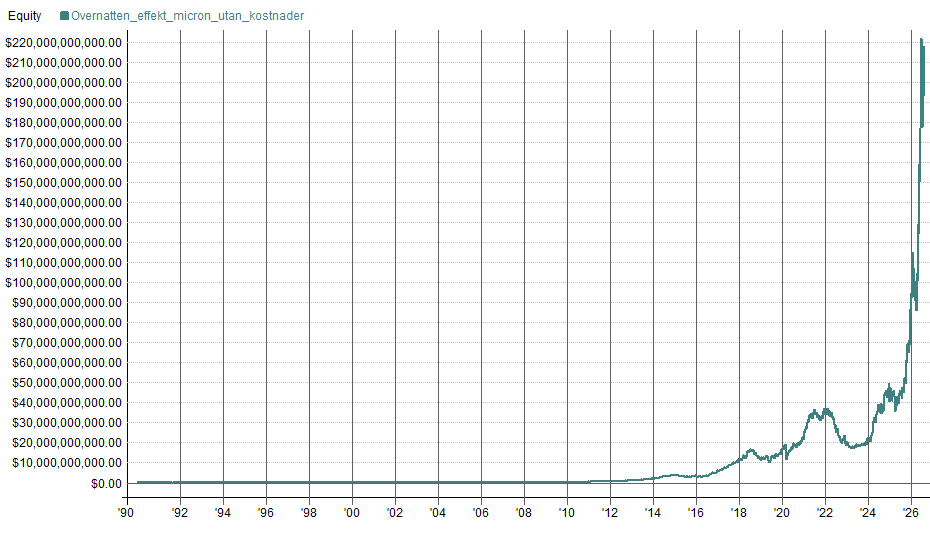Click the $90,000,000,000.00 axis label
This screenshot has height=535, width=930.
pyautogui.click(x=67, y=303)
